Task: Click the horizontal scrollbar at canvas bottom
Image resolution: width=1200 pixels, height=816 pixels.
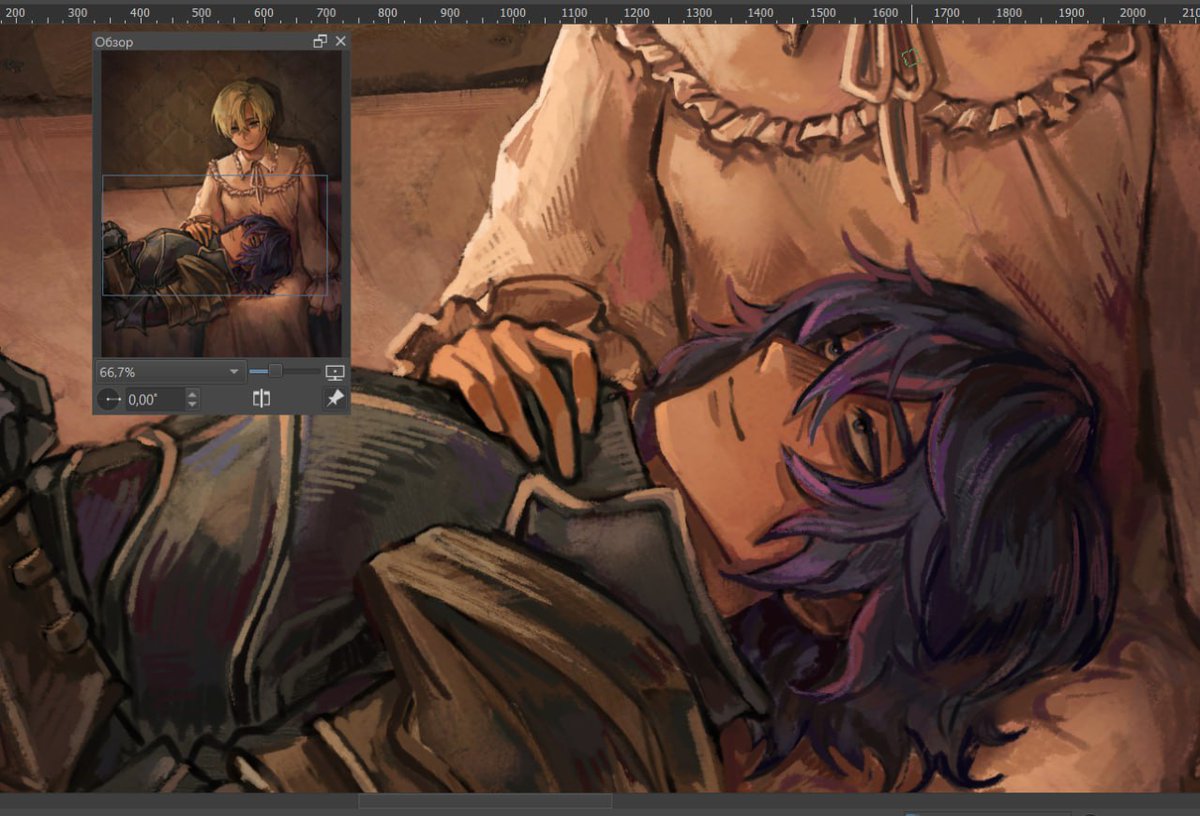Action: pyautogui.click(x=485, y=801)
